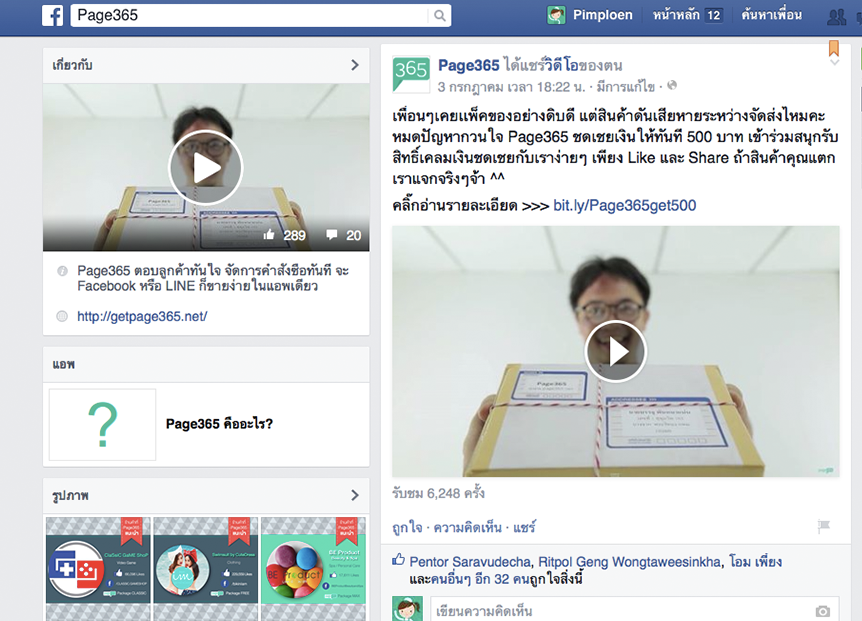Open Page365 page name in post header
862x621 pixels.
tap(468, 65)
